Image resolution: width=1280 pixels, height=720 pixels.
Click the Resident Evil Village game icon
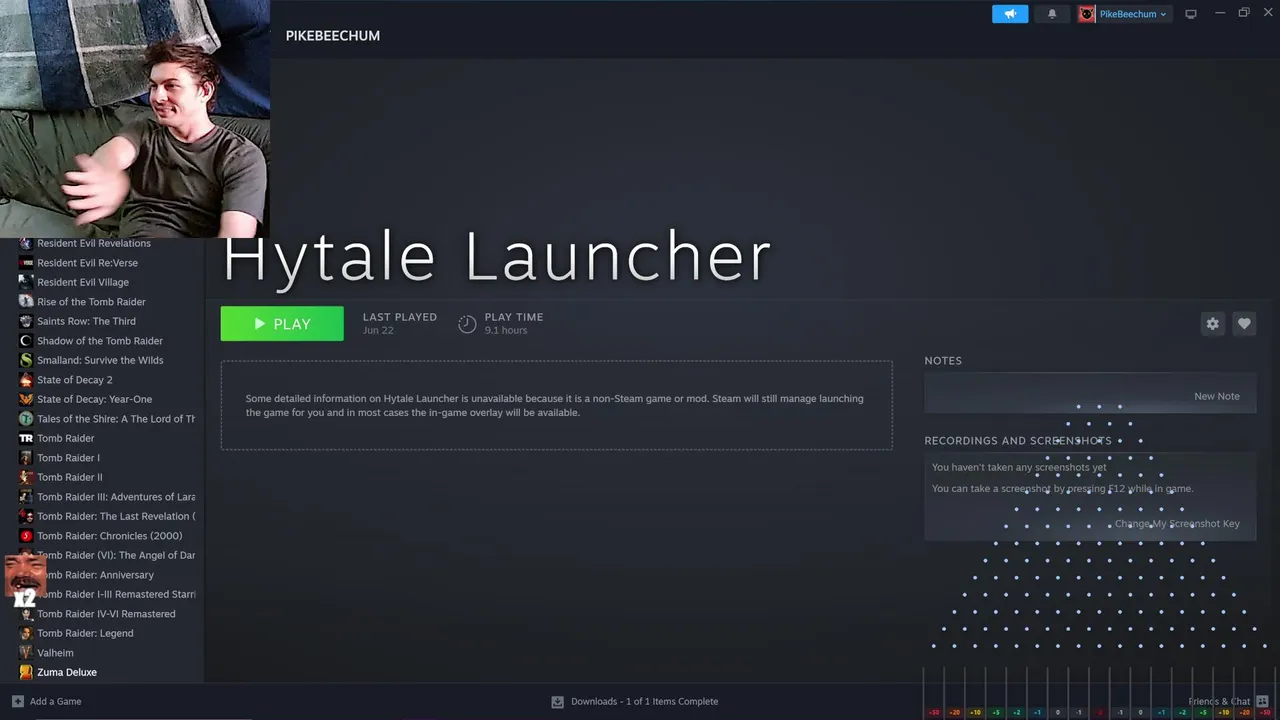[x=26, y=282]
